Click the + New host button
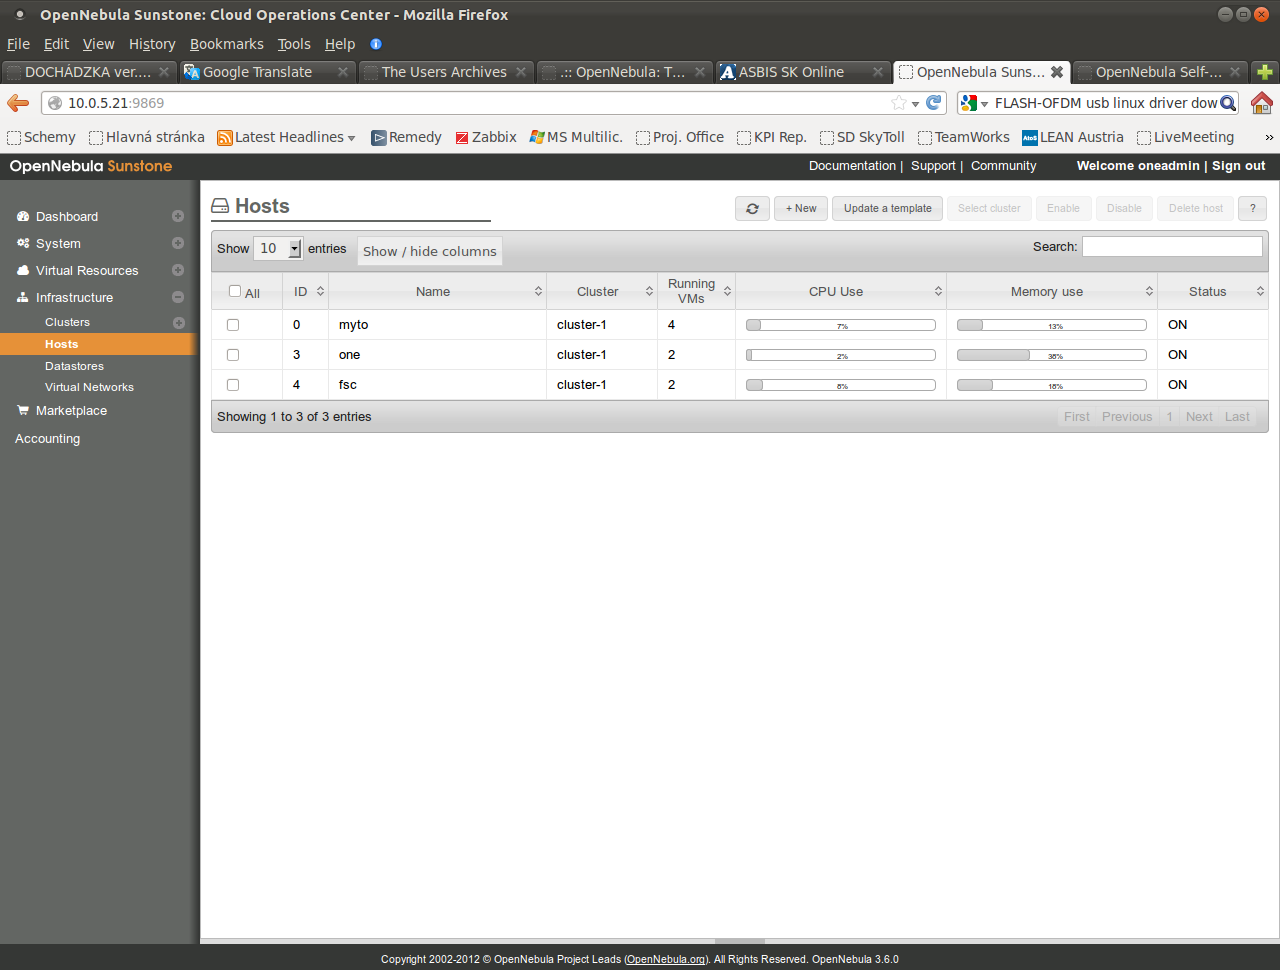 (801, 208)
